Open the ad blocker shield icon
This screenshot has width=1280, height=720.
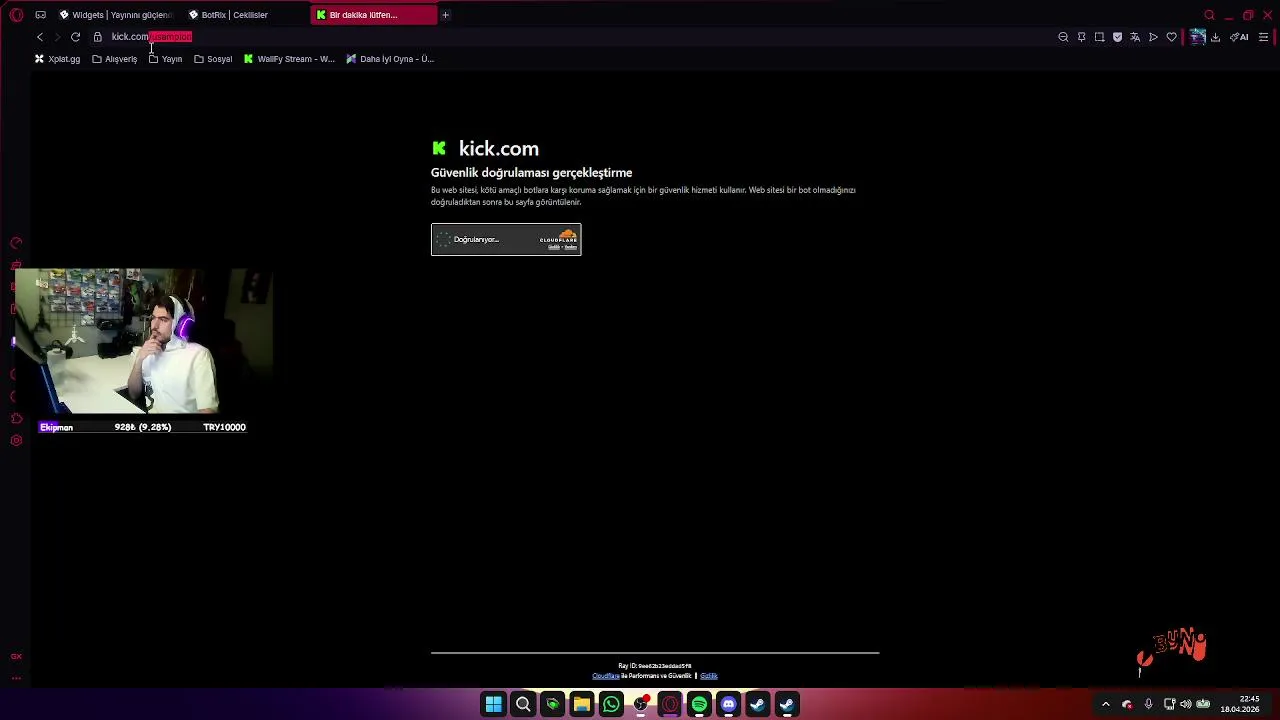(x=1117, y=37)
